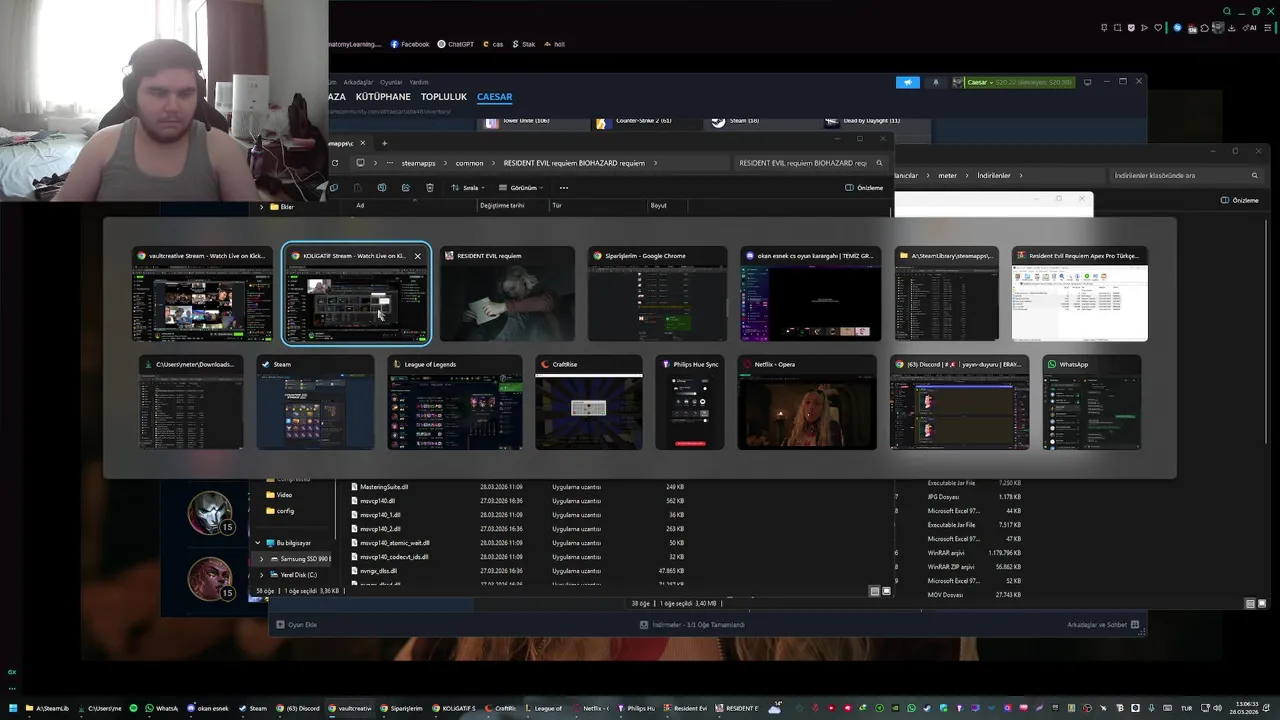Click the delete trash icon in Explorer toolbar
The width and height of the screenshot is (1280, 720).
tap(430, 187)
